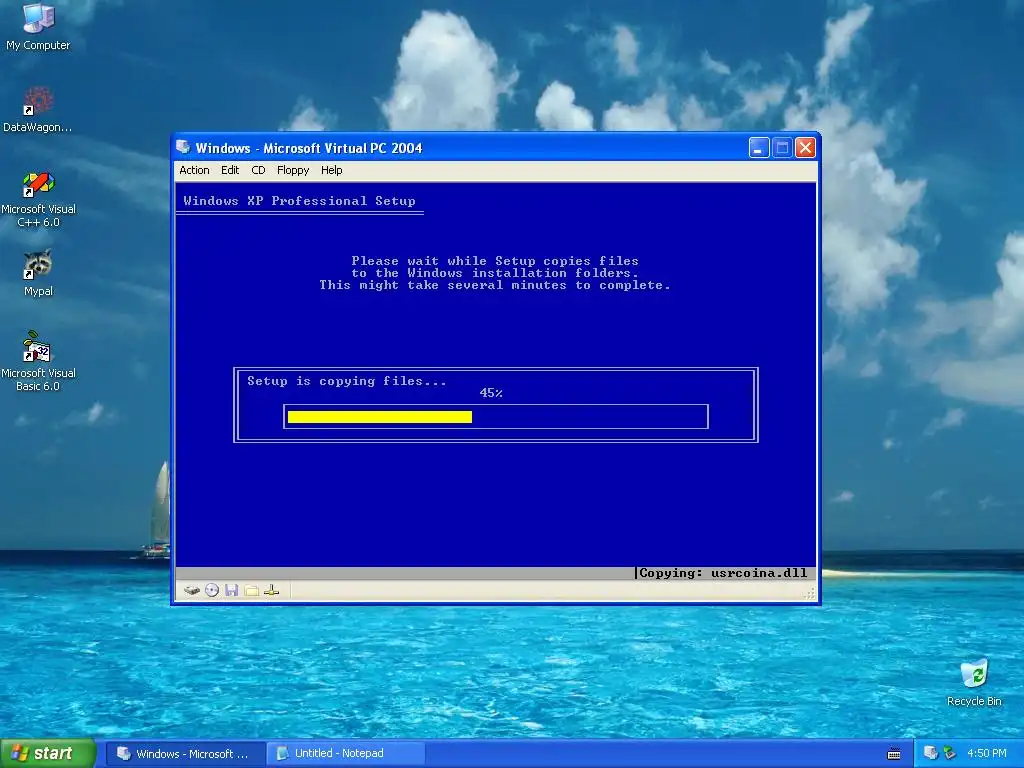The height and width of the screenshot is (768, 1024).
Task: Click the yellow setup progress bar
Action: click(x=379, y=417)
